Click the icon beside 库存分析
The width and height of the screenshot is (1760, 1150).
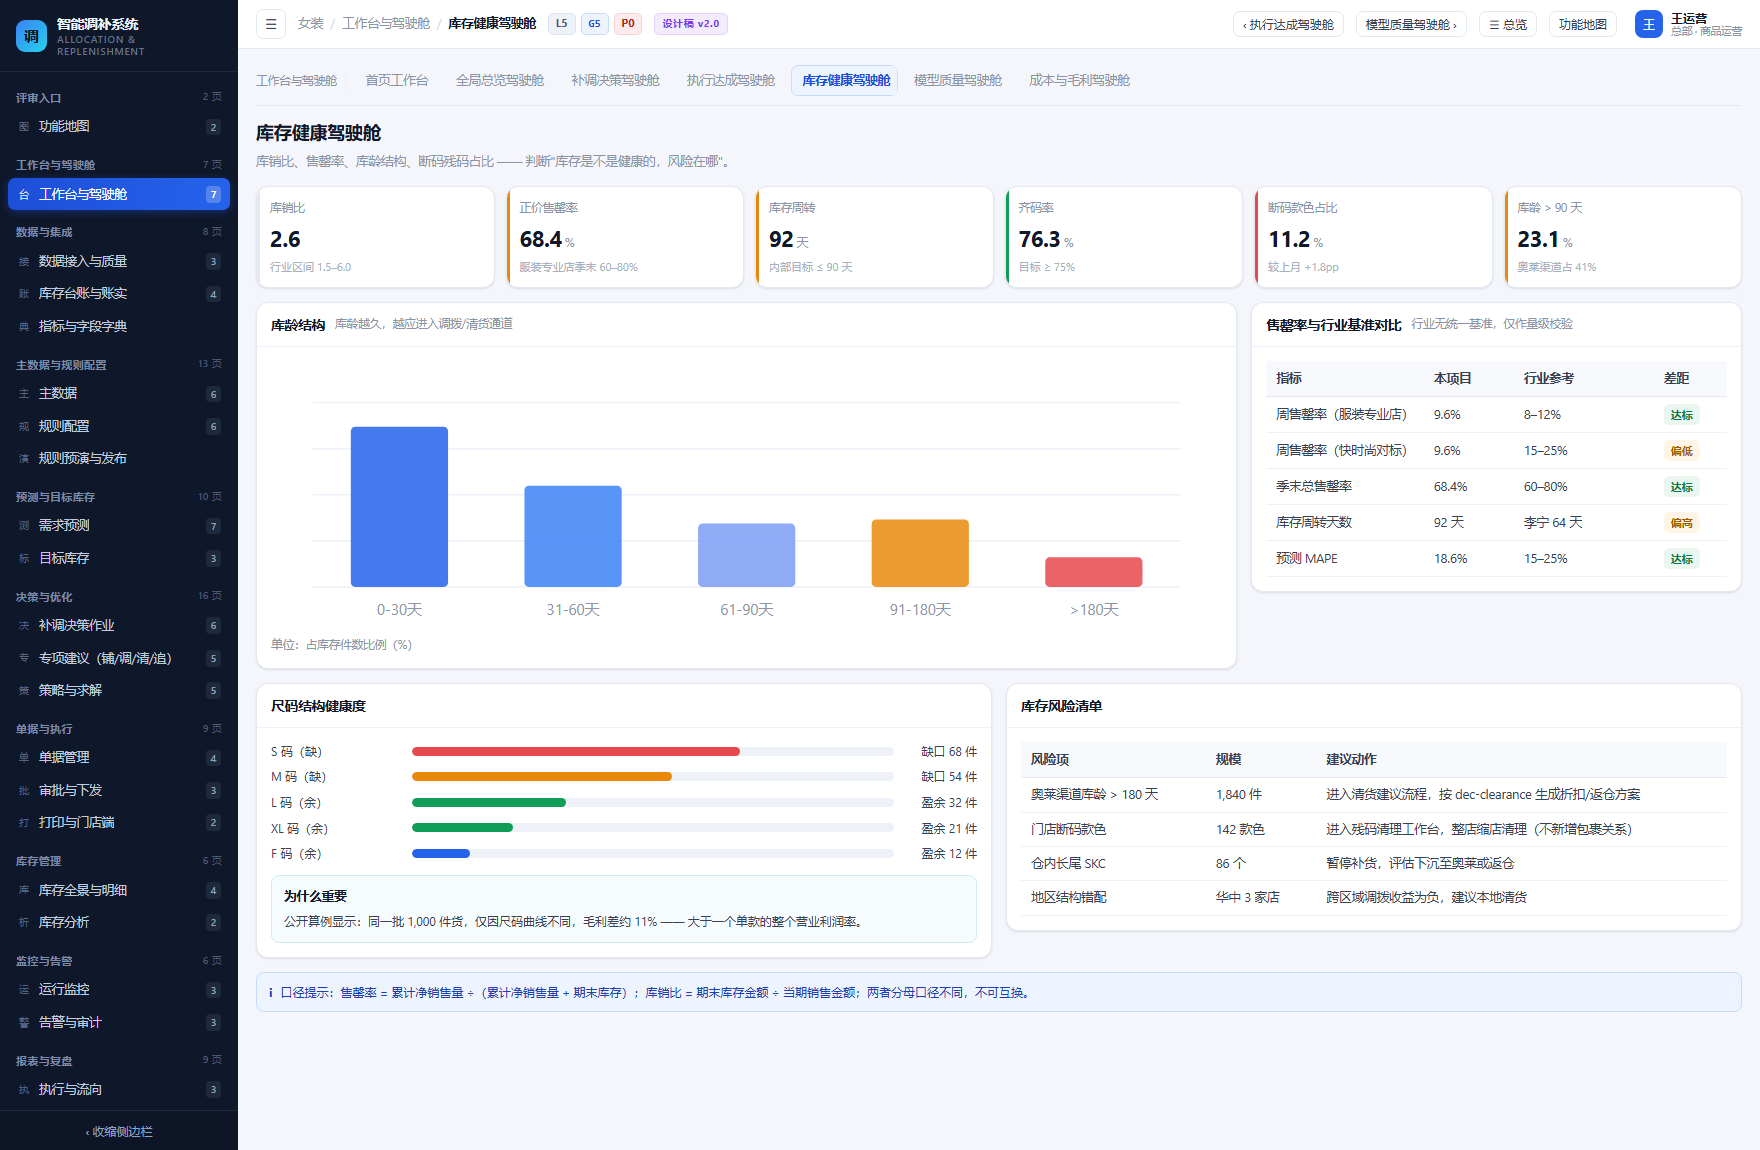coord(24,923)
